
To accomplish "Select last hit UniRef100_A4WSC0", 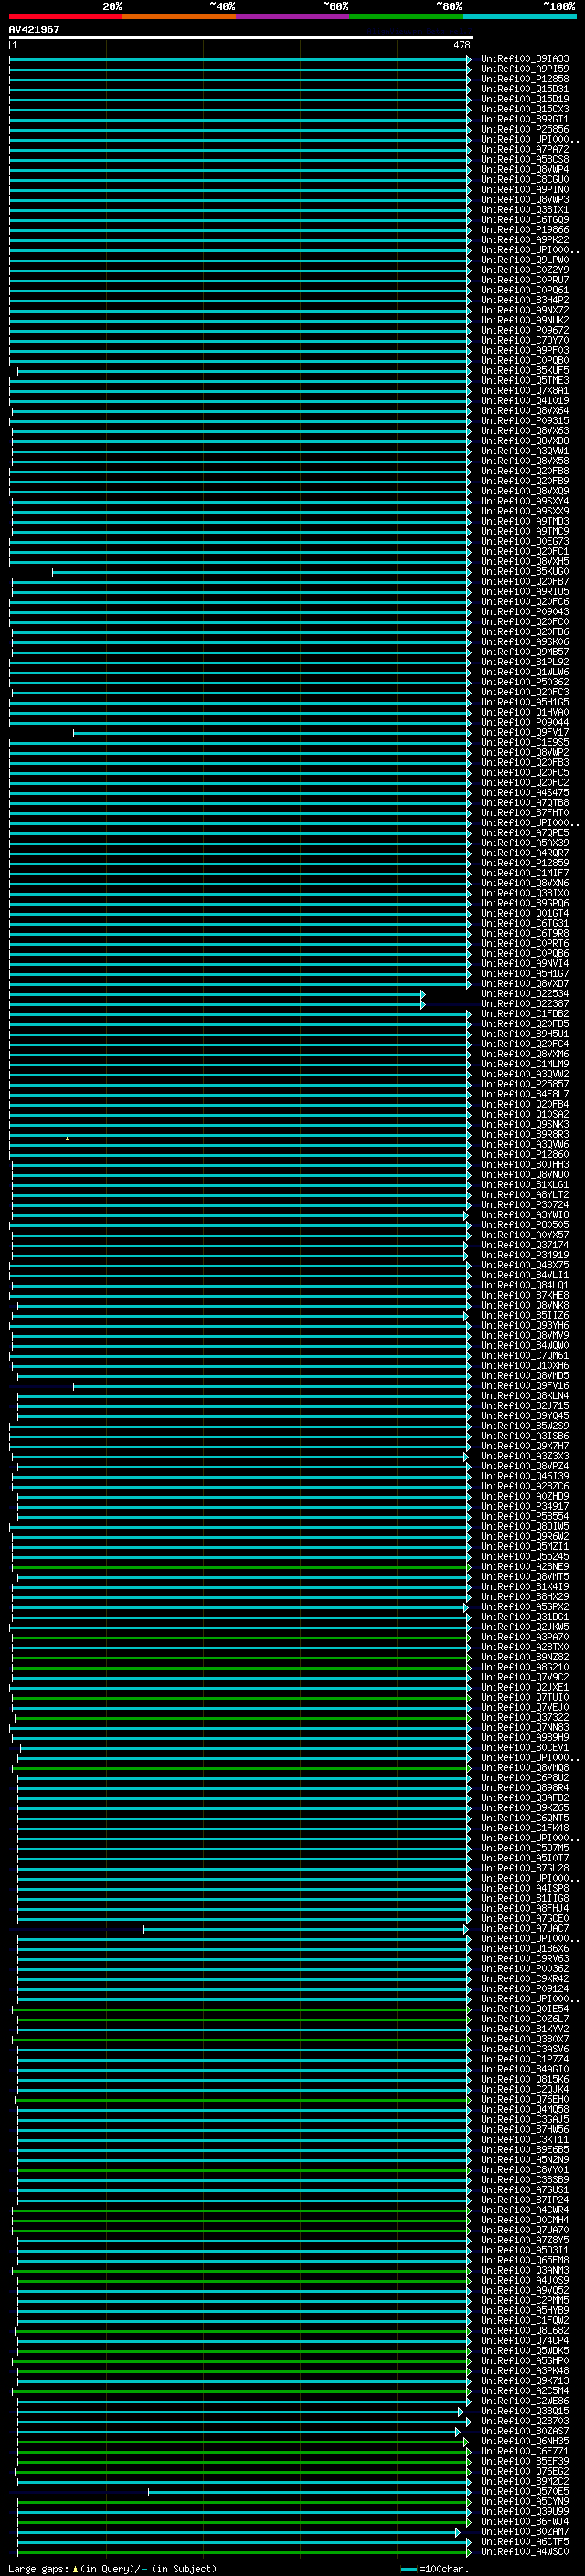I will tap(525, 2553).
